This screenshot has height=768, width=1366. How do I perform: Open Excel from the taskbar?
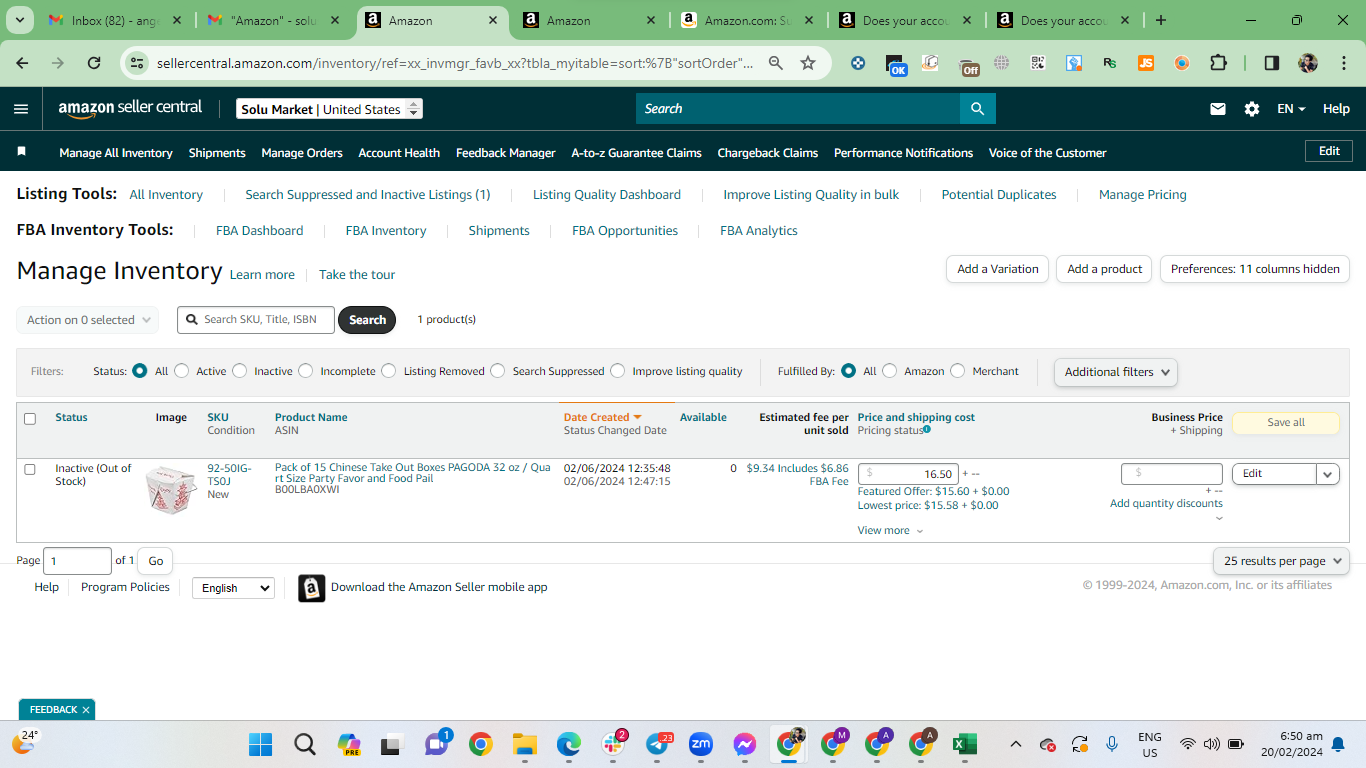click(x=965, y=744)
